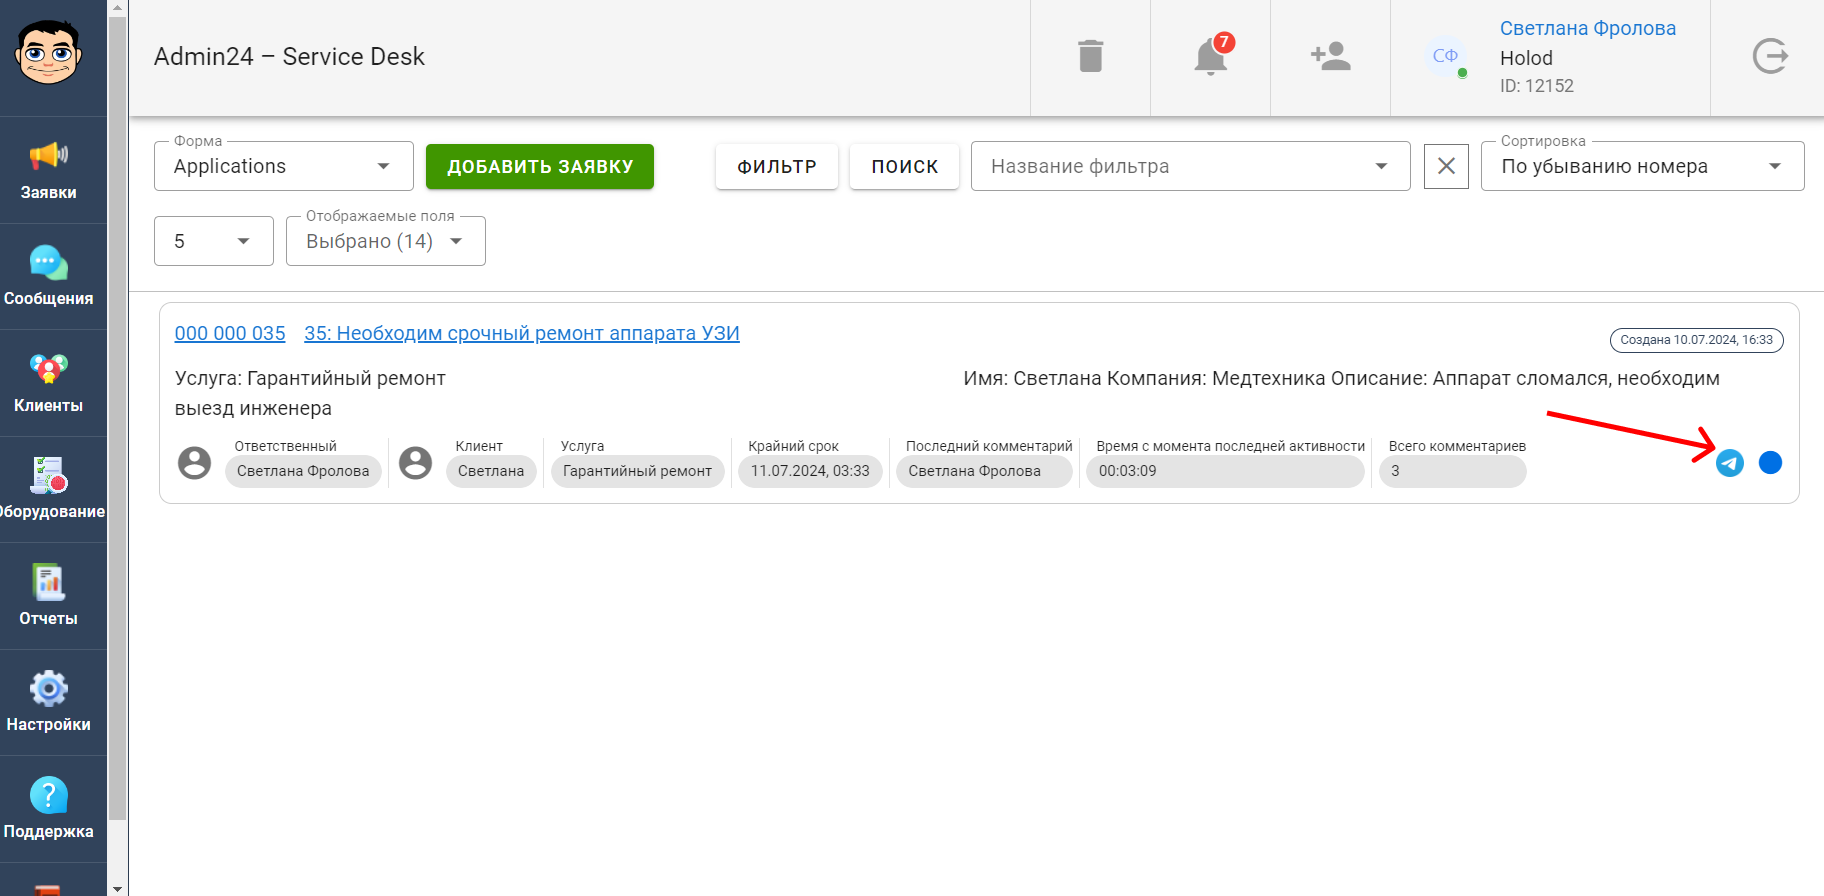Screen dimensions: 1824x896
Task: Click the Ответственный chip Светлана Фролова
Action: tap(303, 471)
